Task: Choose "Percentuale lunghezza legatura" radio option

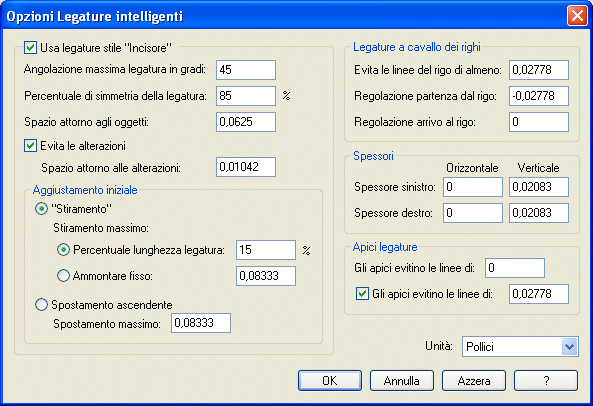Action: (x=63, y=250)
